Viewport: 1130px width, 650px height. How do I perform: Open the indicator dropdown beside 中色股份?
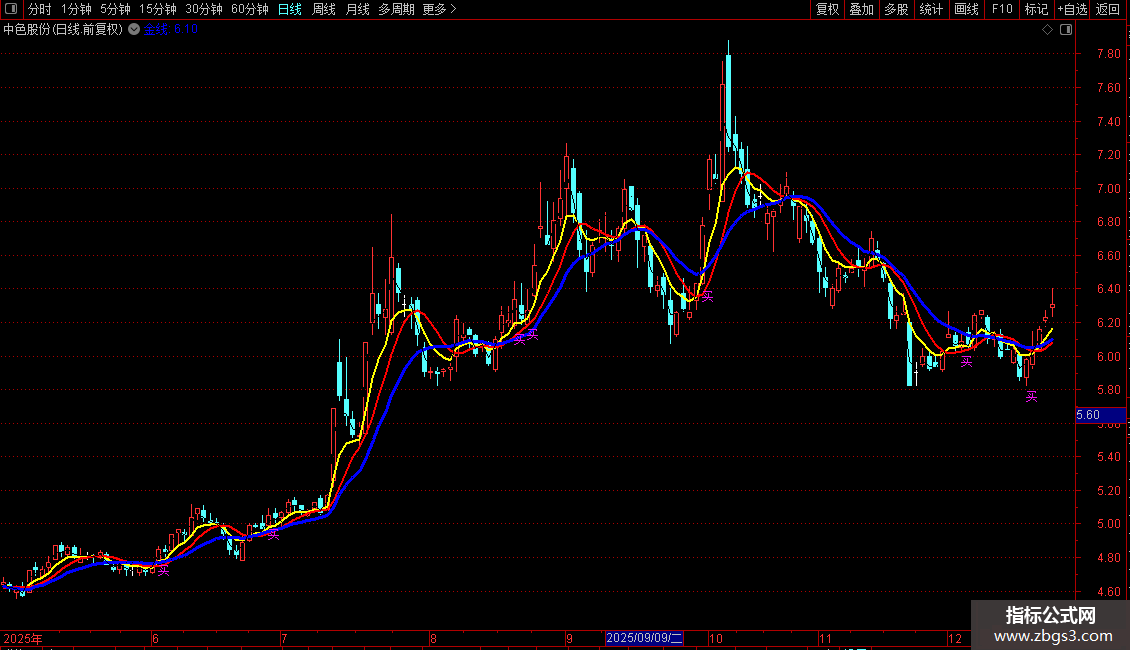tap(134, 30)
